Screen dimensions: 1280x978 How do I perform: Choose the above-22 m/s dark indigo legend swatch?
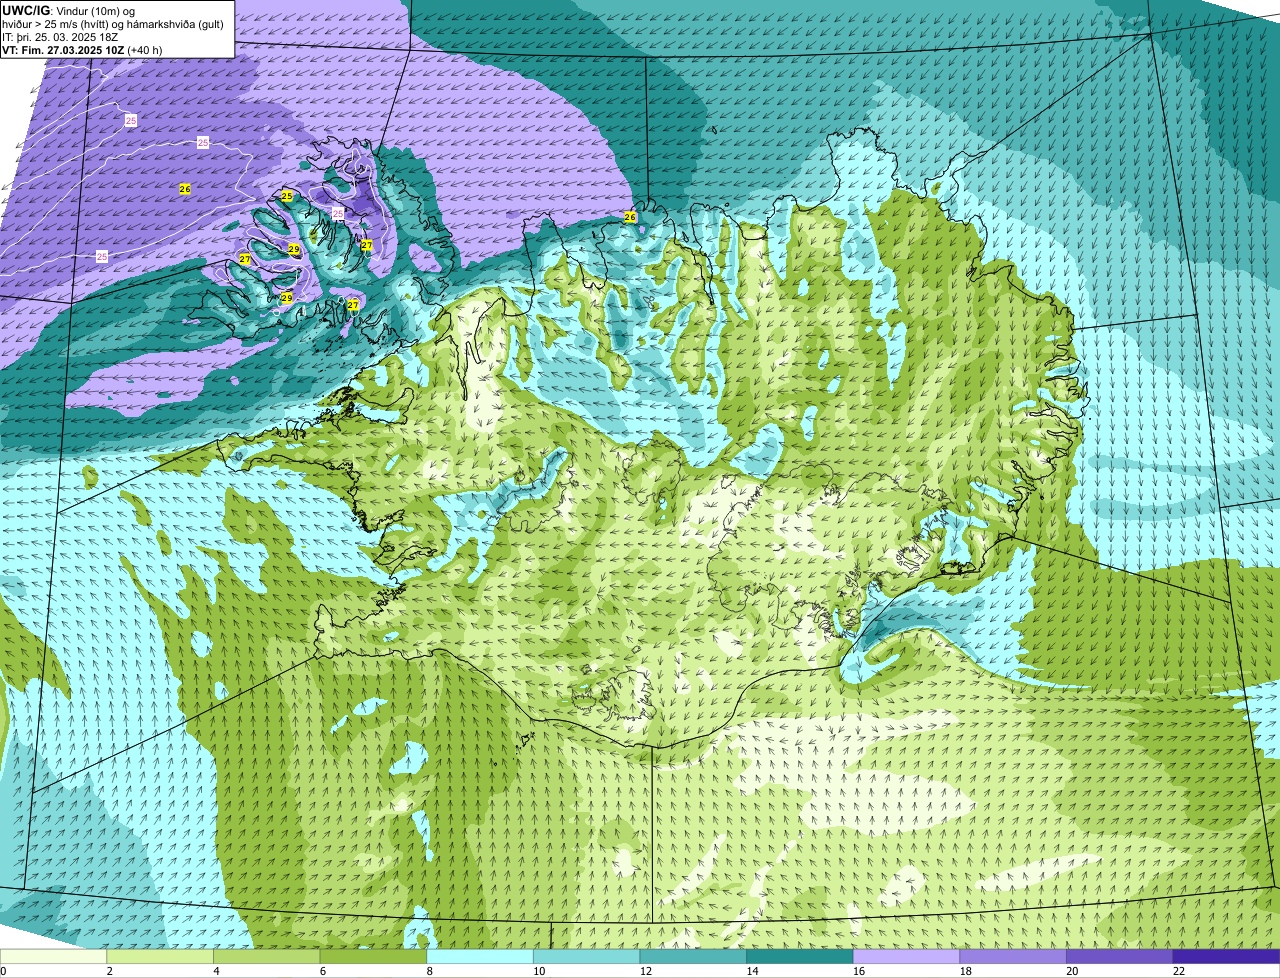click(x=1226, y=957)
